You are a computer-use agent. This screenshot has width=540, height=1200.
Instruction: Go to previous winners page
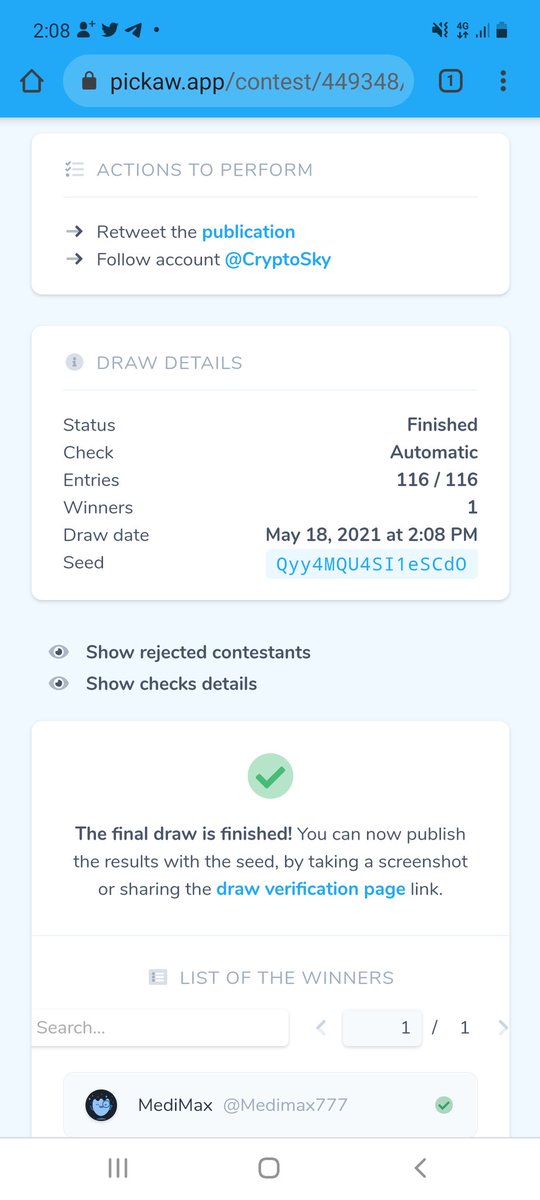coord(320,1027)
